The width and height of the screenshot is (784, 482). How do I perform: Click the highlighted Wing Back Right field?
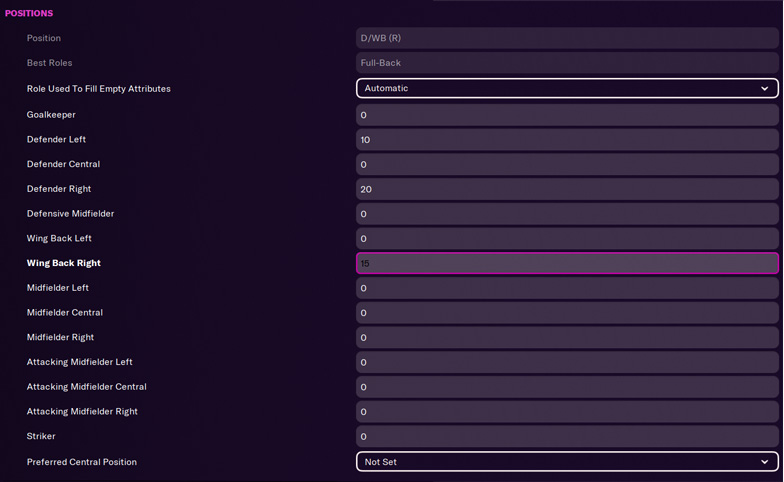click(x=567, y=263)
